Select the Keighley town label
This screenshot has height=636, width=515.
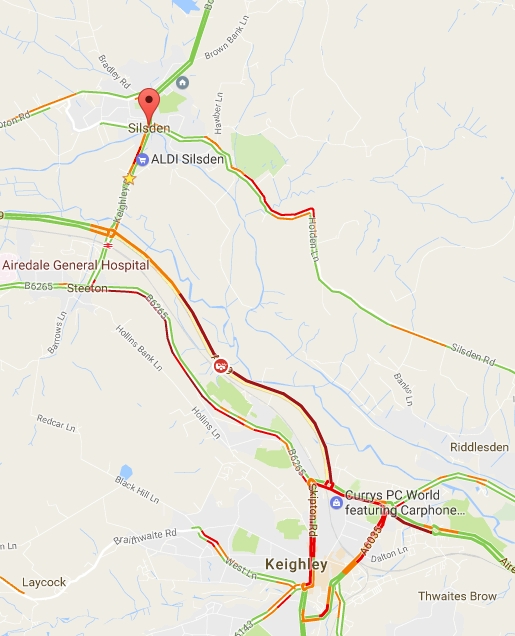pos(296,565)
